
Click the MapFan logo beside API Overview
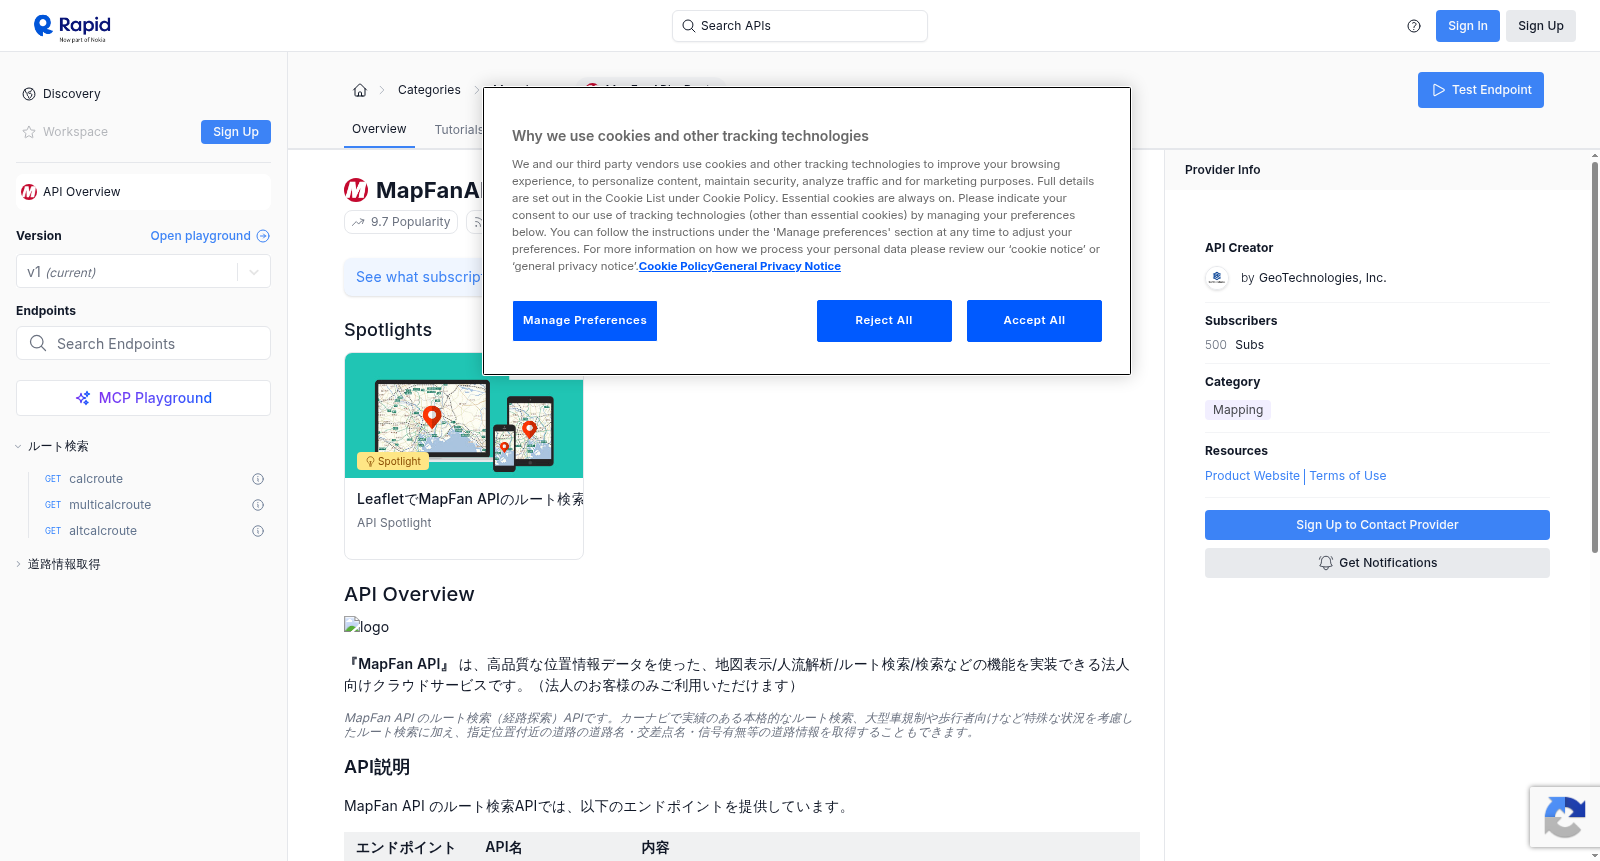point(29,192)
